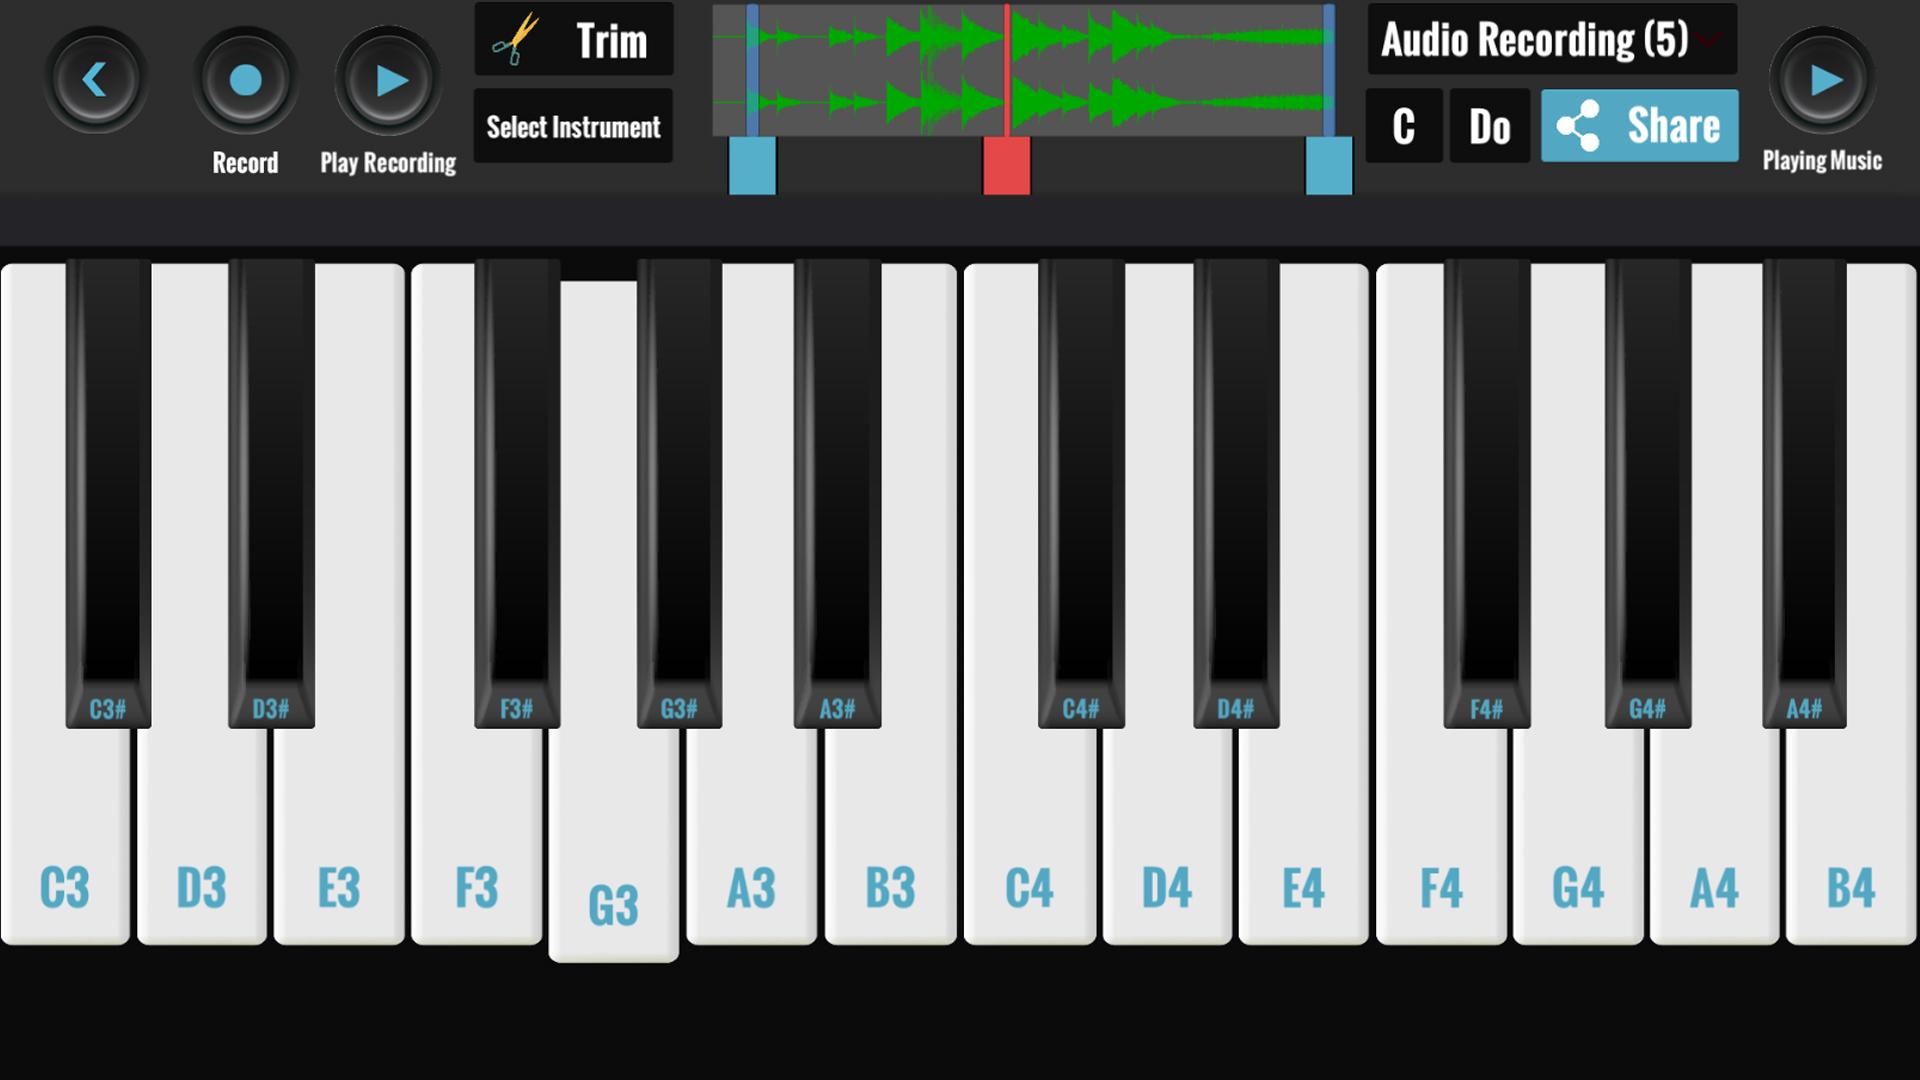Click the Share button to share
The image size is (1920, 1080).
1640,125
